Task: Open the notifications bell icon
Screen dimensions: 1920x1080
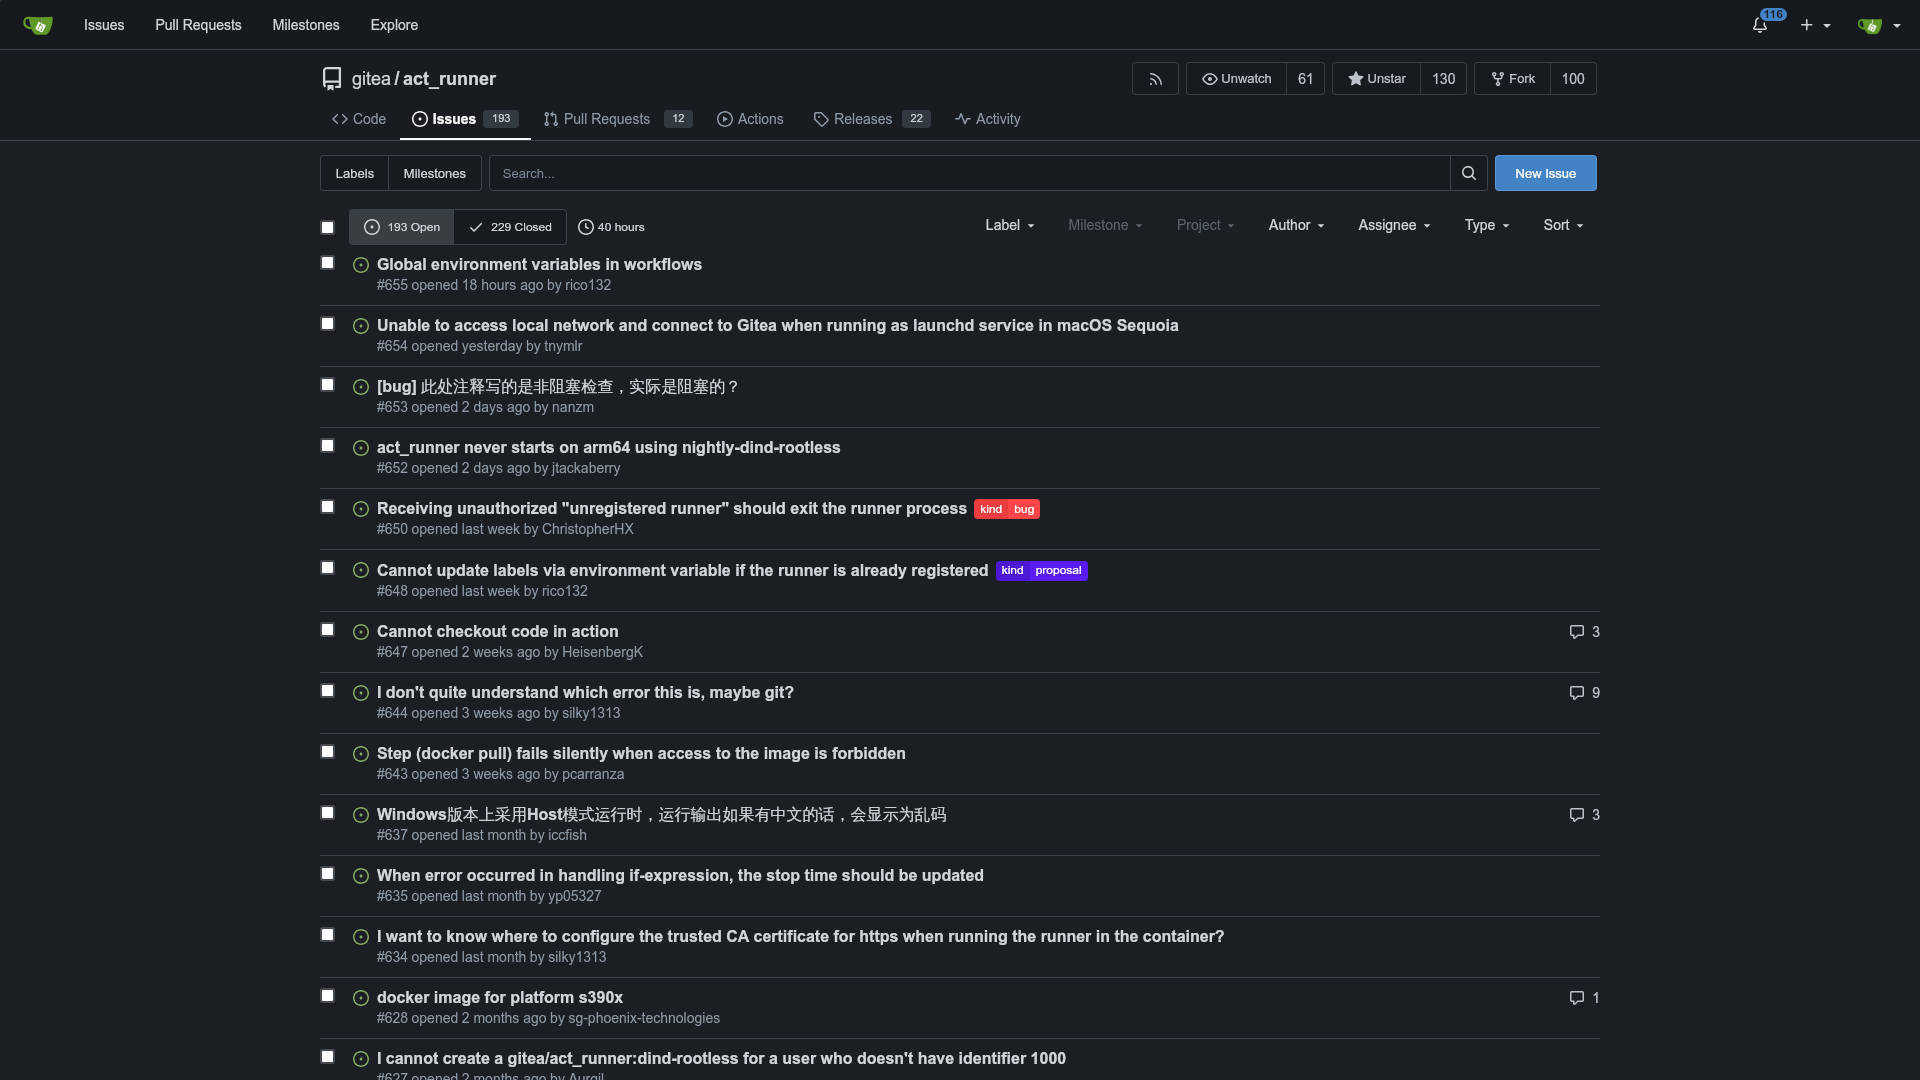Action: point(1760,25)
